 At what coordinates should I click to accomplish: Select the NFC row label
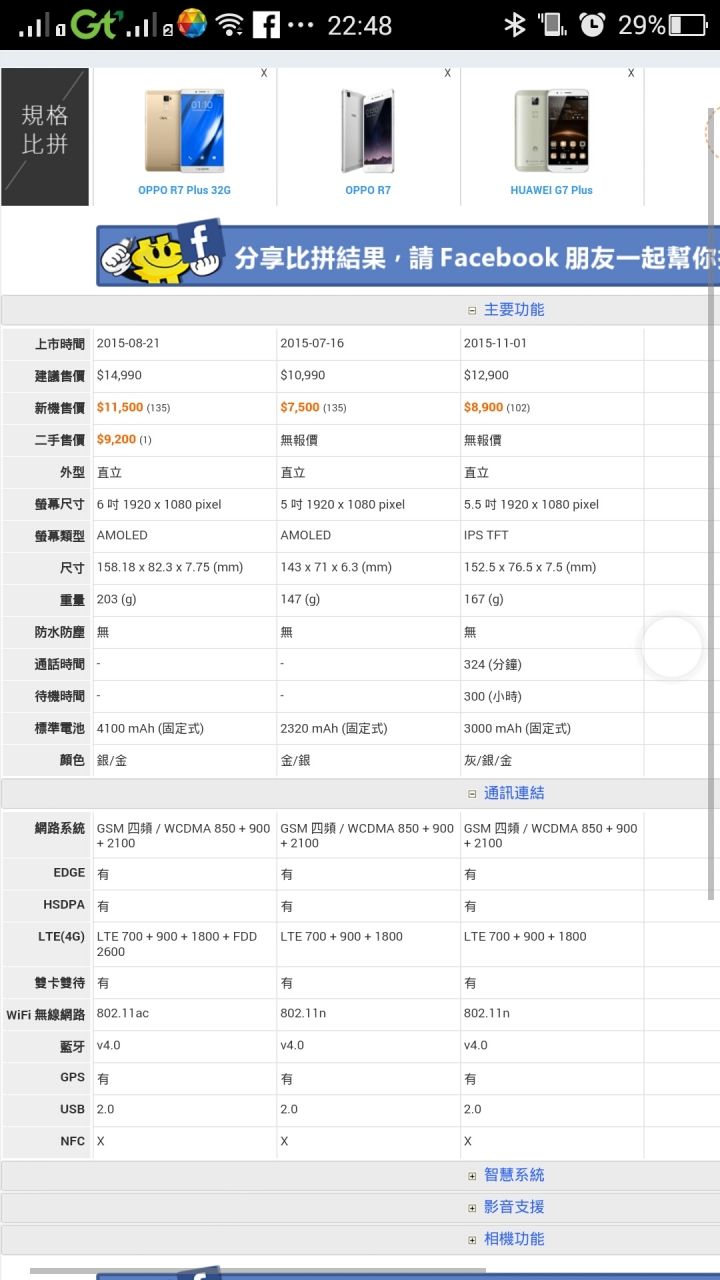tap(73, 1141)
